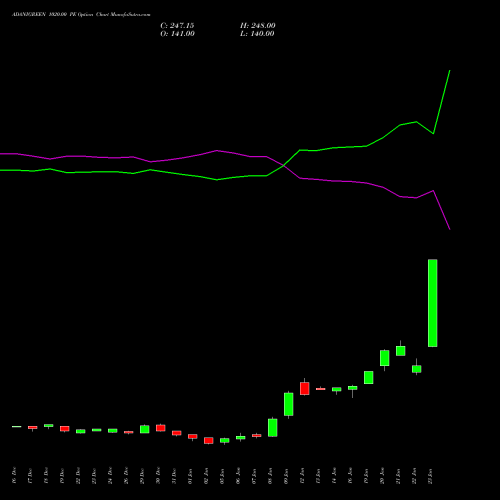Click the 14 Jan date label
500x500 pixels.
tap(334, 476)
